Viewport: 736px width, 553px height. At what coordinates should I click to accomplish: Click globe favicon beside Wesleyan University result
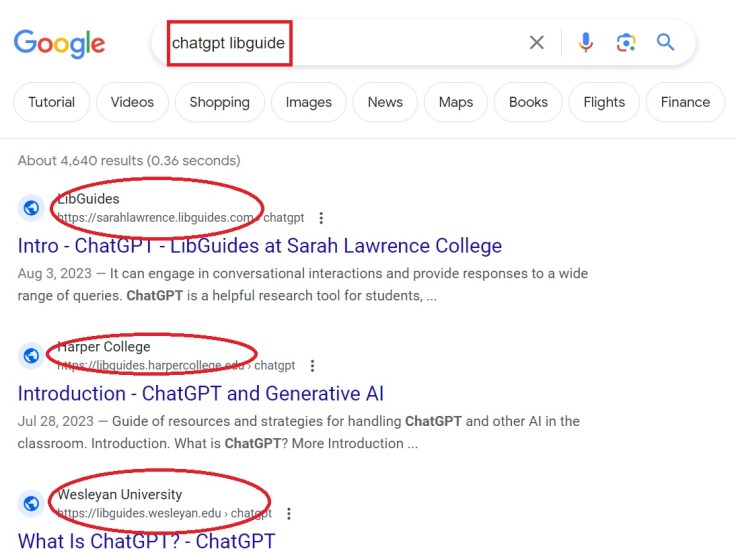click(x=32, y=504)
